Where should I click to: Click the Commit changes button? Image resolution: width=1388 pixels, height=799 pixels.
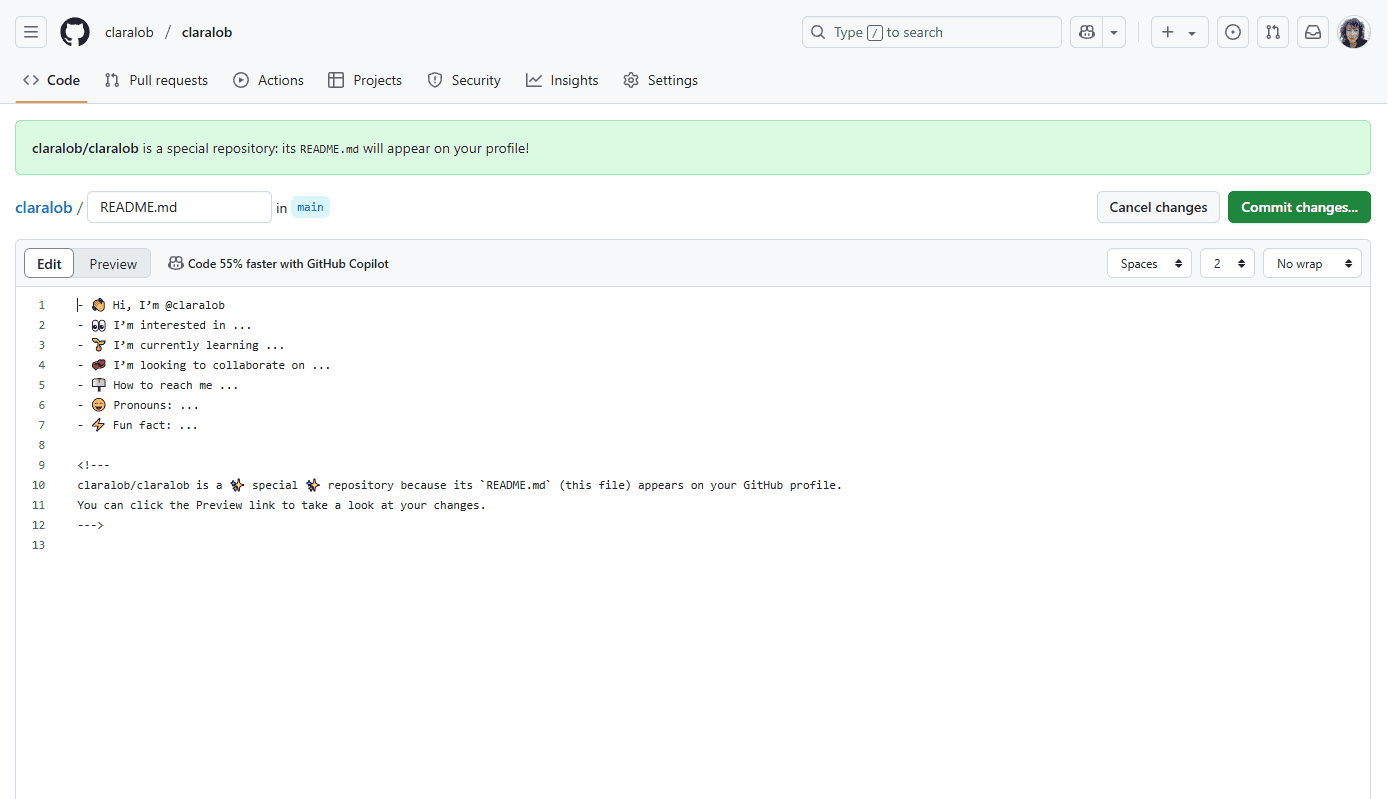point(1299,207)
